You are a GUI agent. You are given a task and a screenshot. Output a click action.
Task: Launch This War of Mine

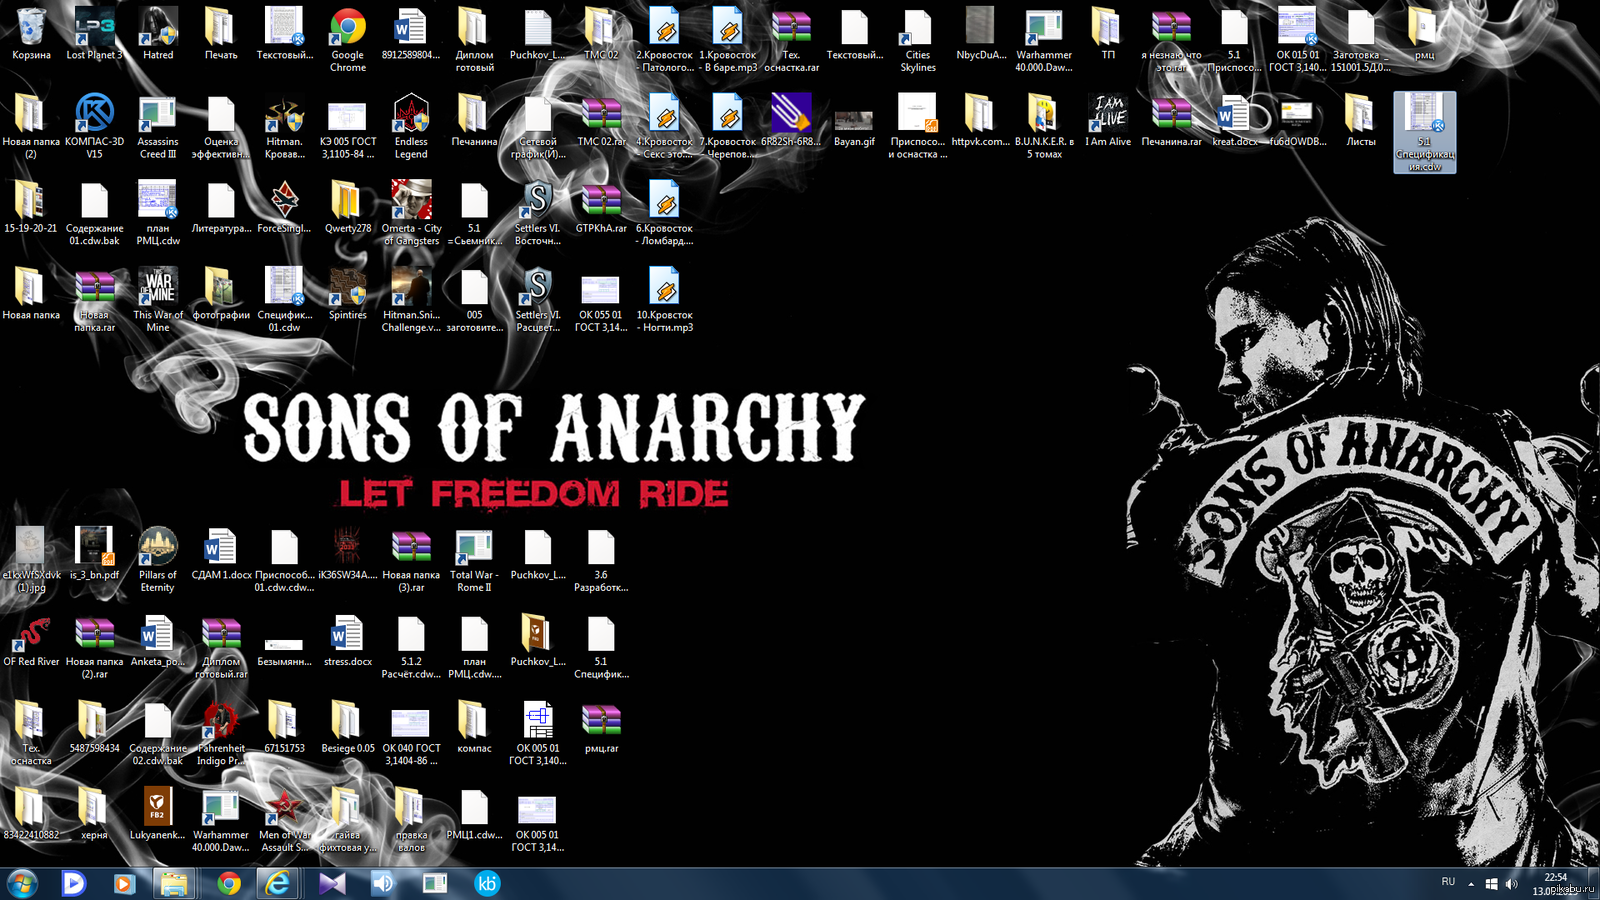158,288
